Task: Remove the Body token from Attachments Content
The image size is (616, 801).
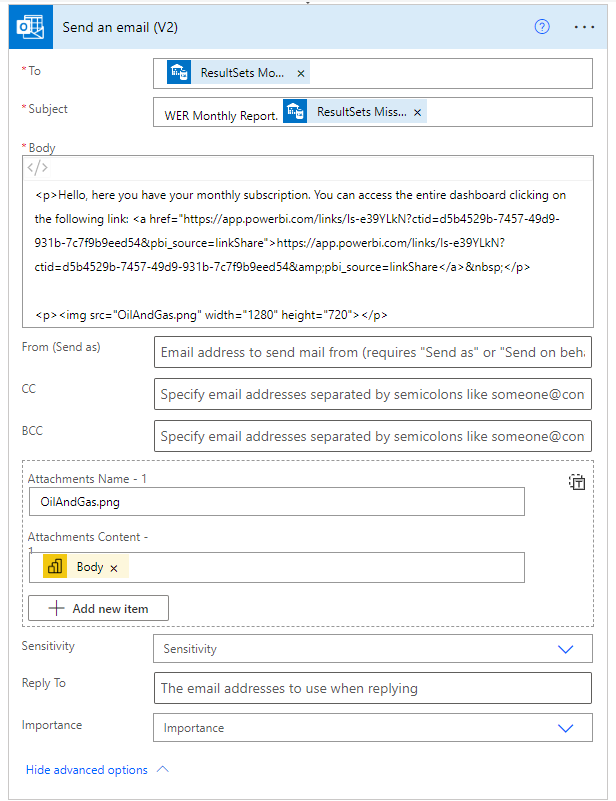Action: (x=114, y=568)
